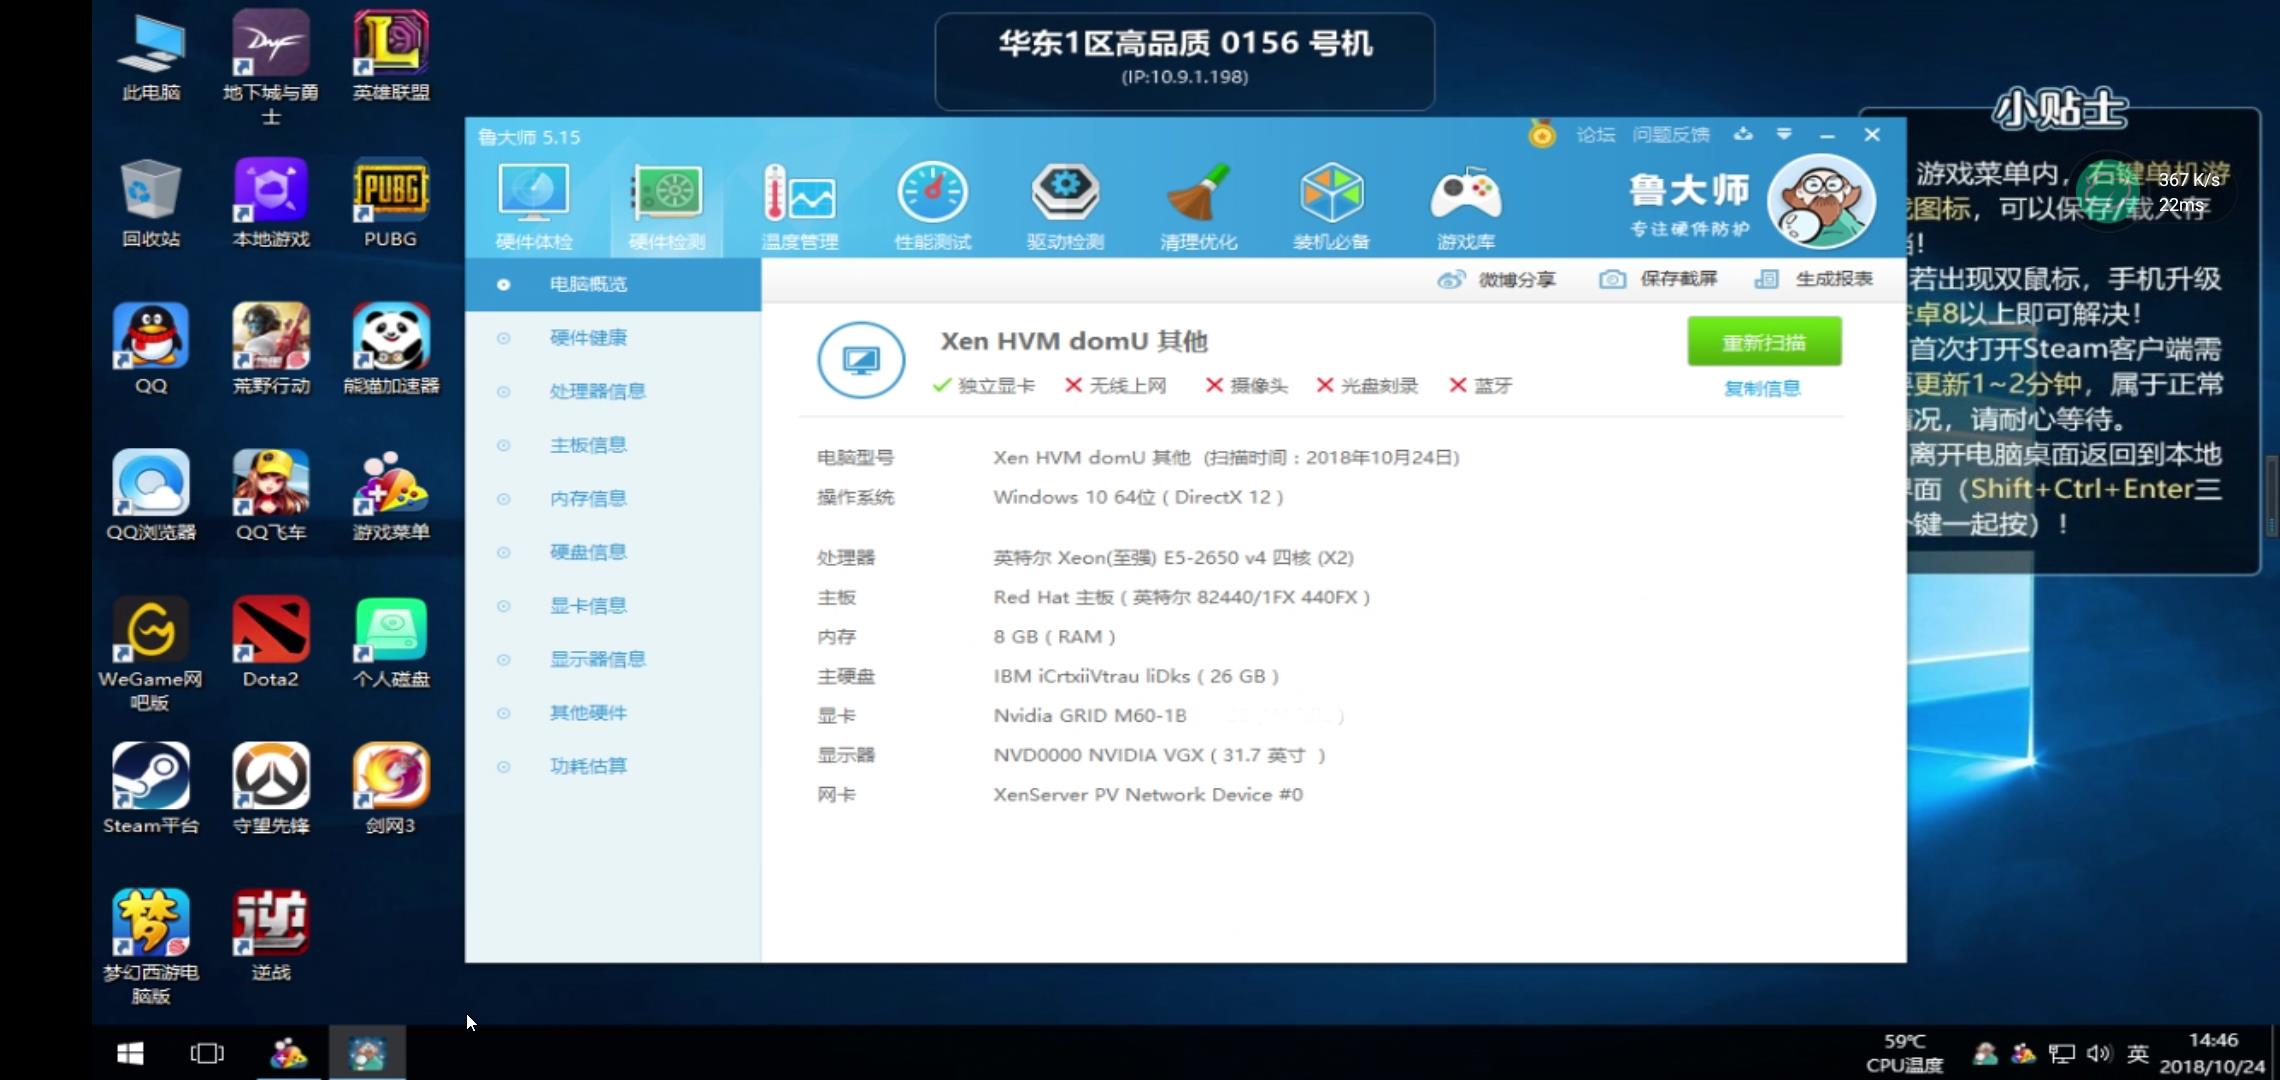
Task: Open QQ desktop shortcut
Action: tap(151, 350)
